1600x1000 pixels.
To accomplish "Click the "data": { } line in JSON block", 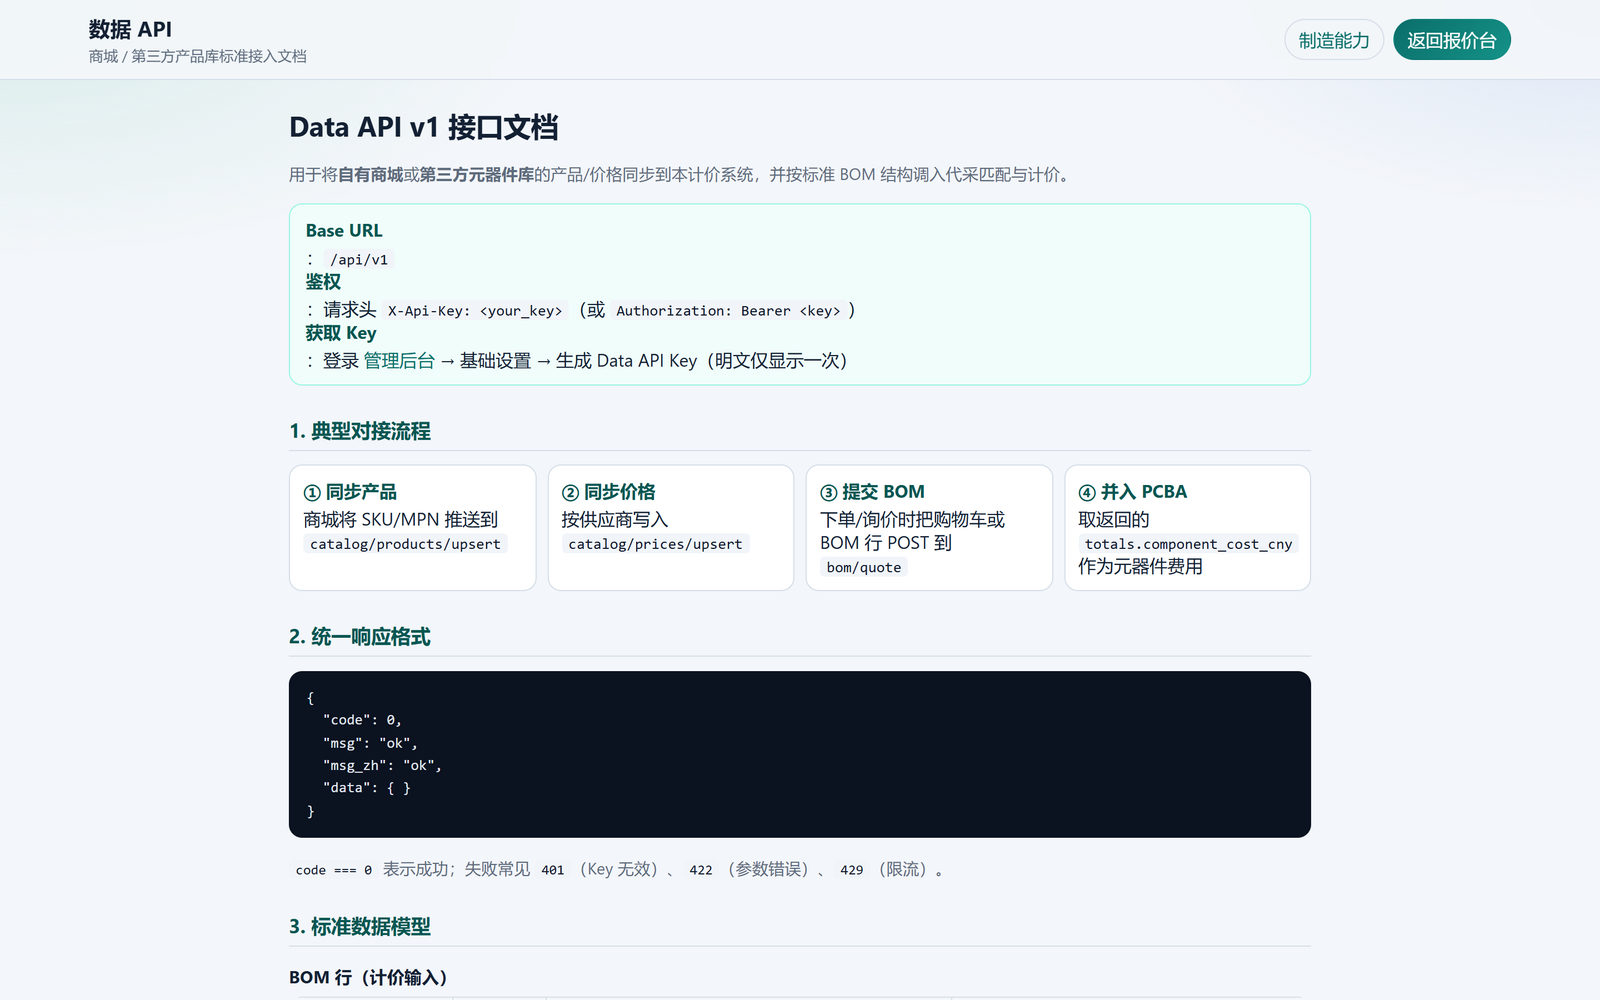I will click(366, 788).
